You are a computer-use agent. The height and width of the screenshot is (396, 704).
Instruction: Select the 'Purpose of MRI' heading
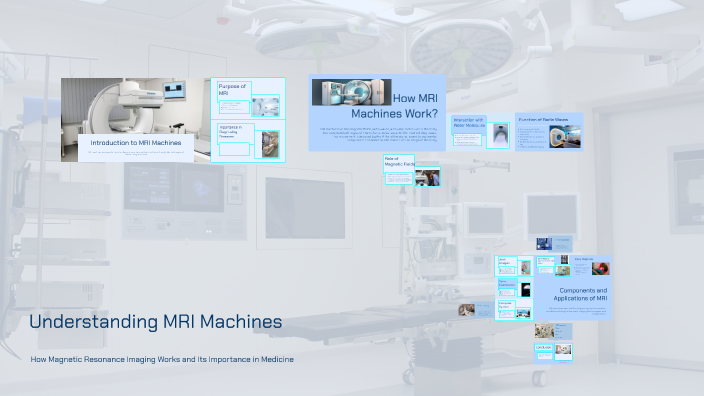[x=233, y=89]
